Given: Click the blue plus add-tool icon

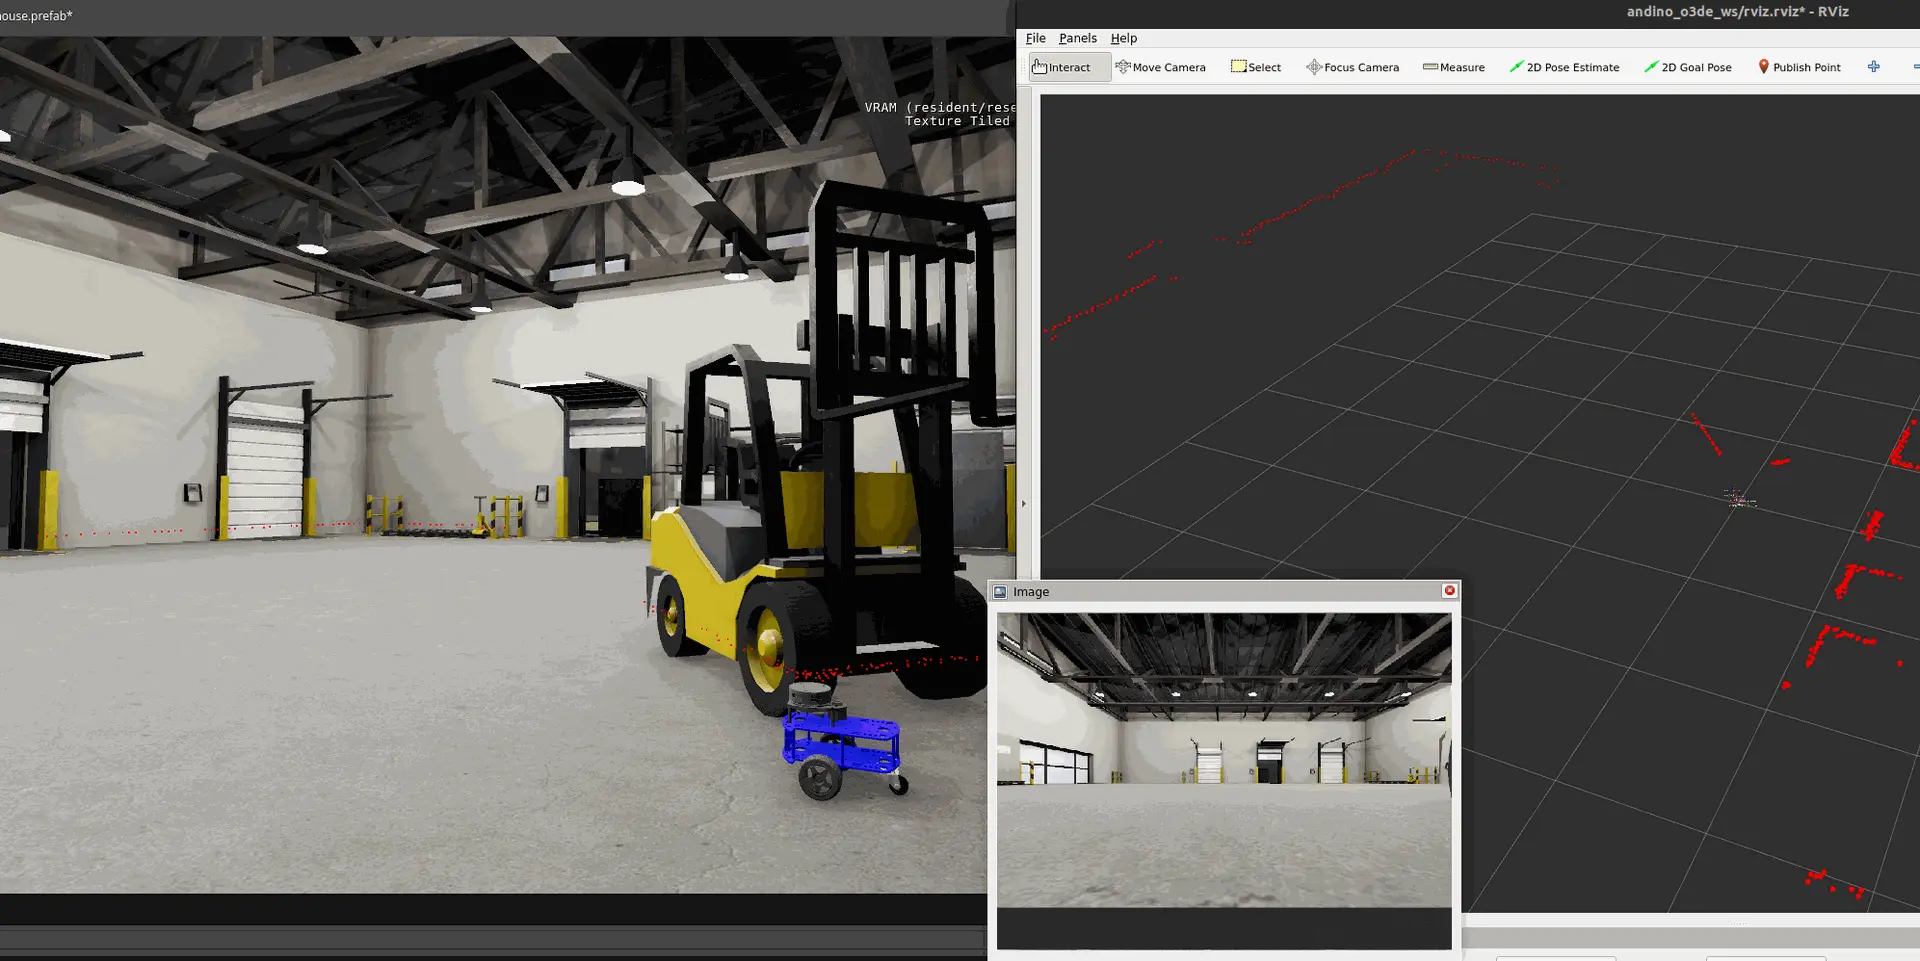Looking at the screenshot, I should pos(1873,67).
